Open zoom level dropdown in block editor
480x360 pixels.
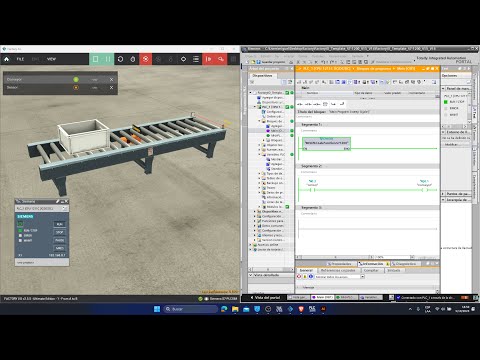pos(412,257)
